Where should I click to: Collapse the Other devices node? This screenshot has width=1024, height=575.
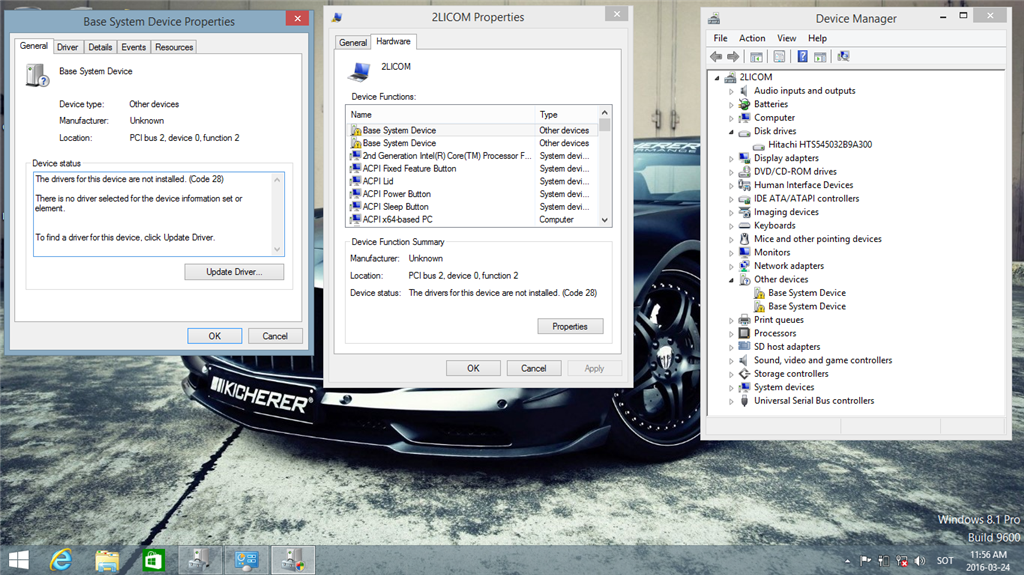731,280
